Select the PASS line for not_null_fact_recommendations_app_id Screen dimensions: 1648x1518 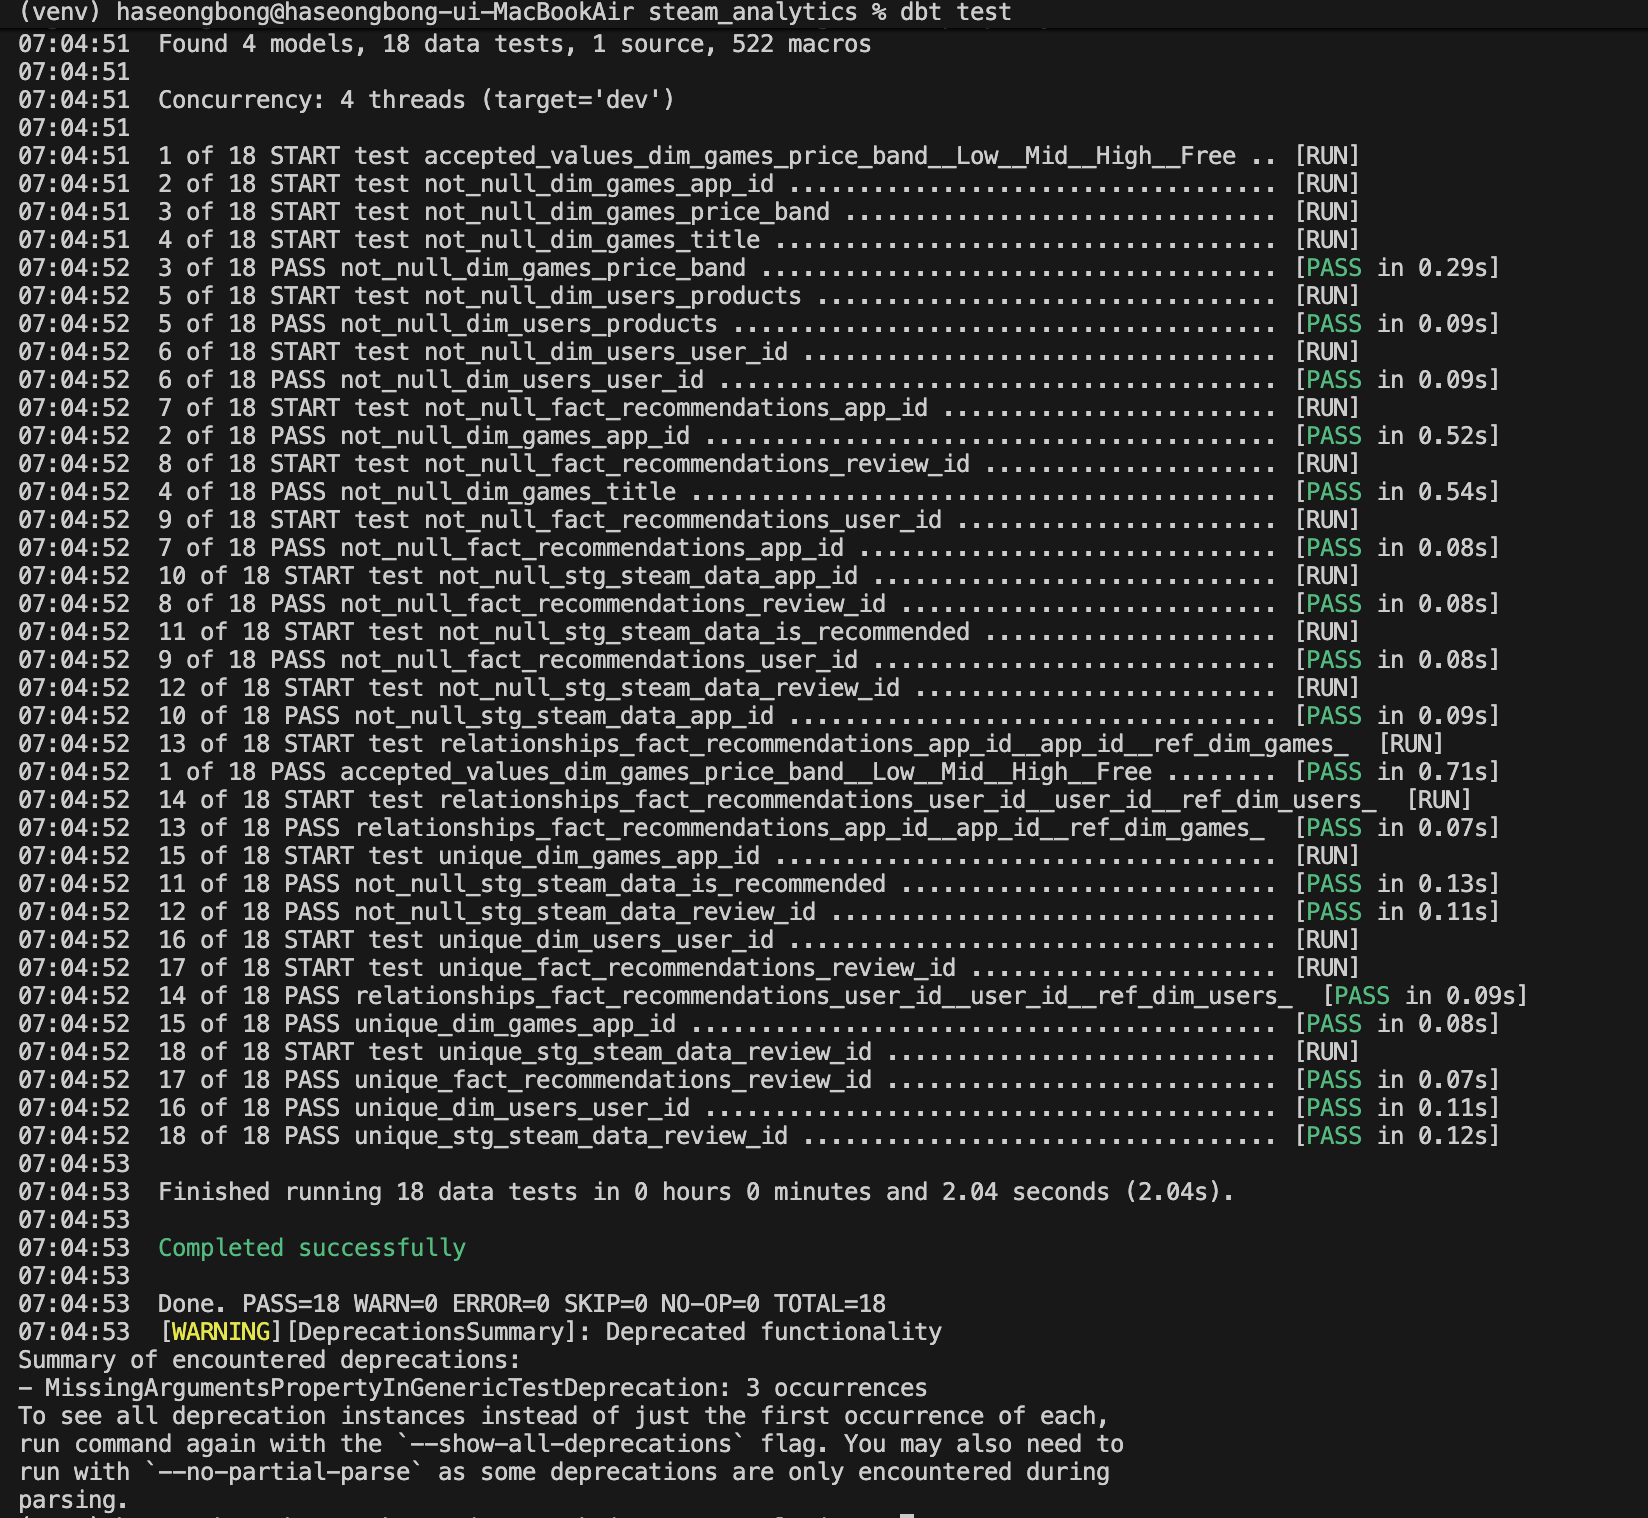(759, 548)
